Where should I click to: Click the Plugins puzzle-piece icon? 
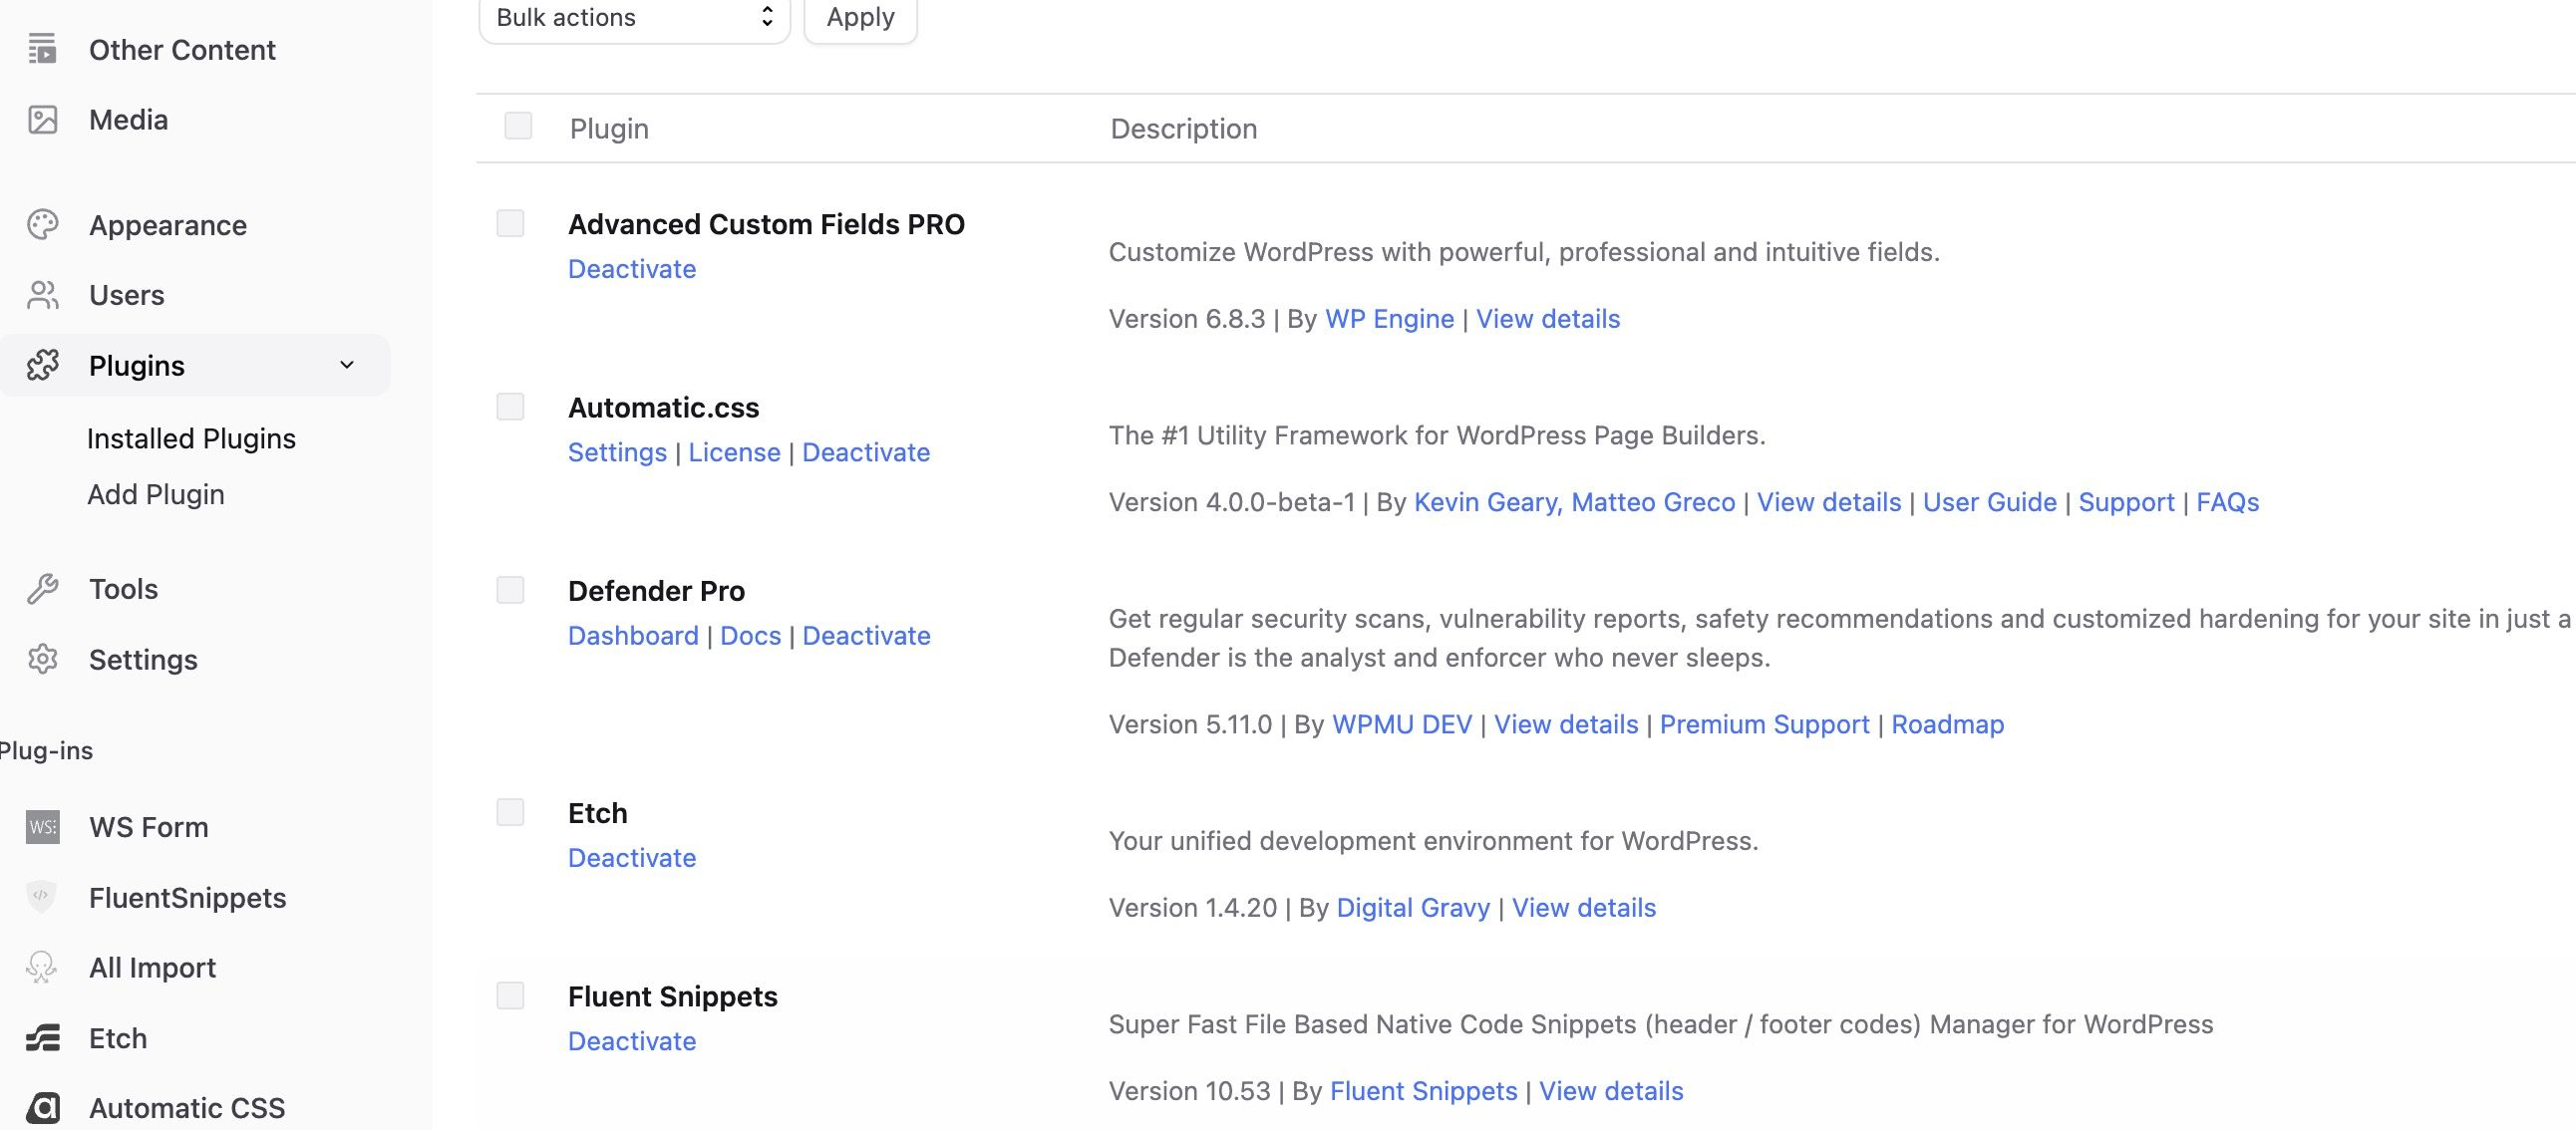(x=42, y=365)
